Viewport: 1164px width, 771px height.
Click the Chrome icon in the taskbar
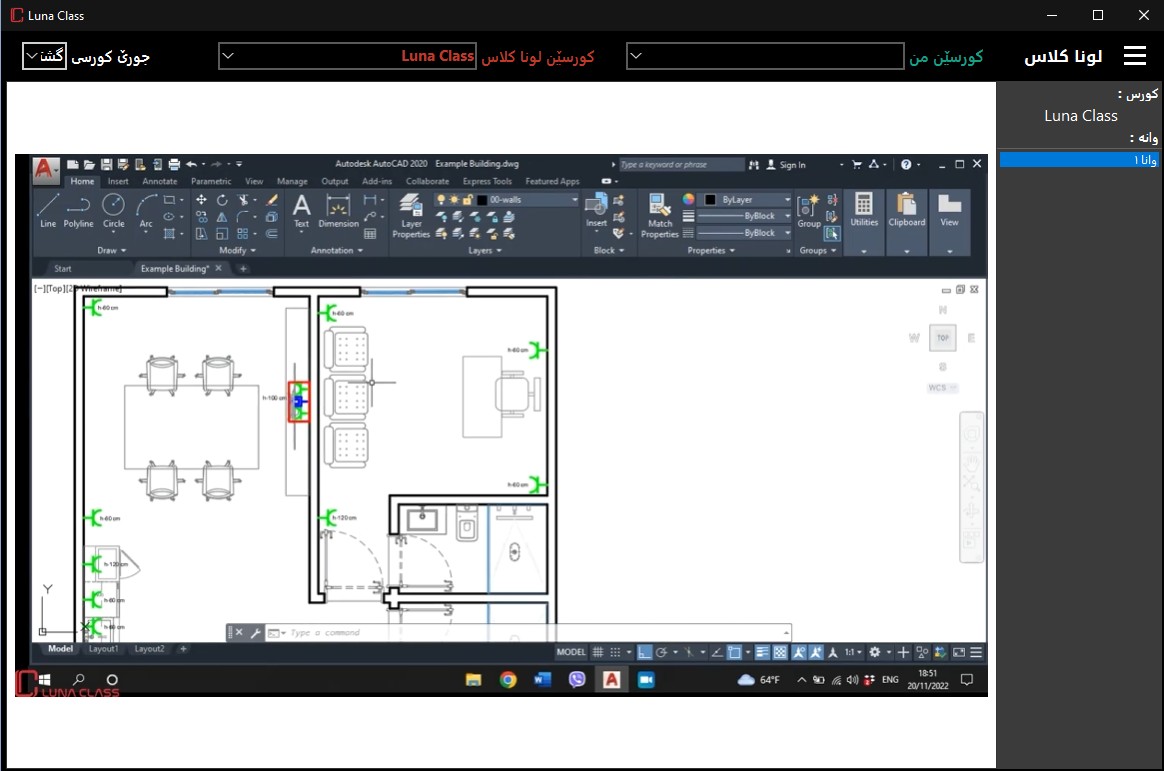[x=508, y=680]
